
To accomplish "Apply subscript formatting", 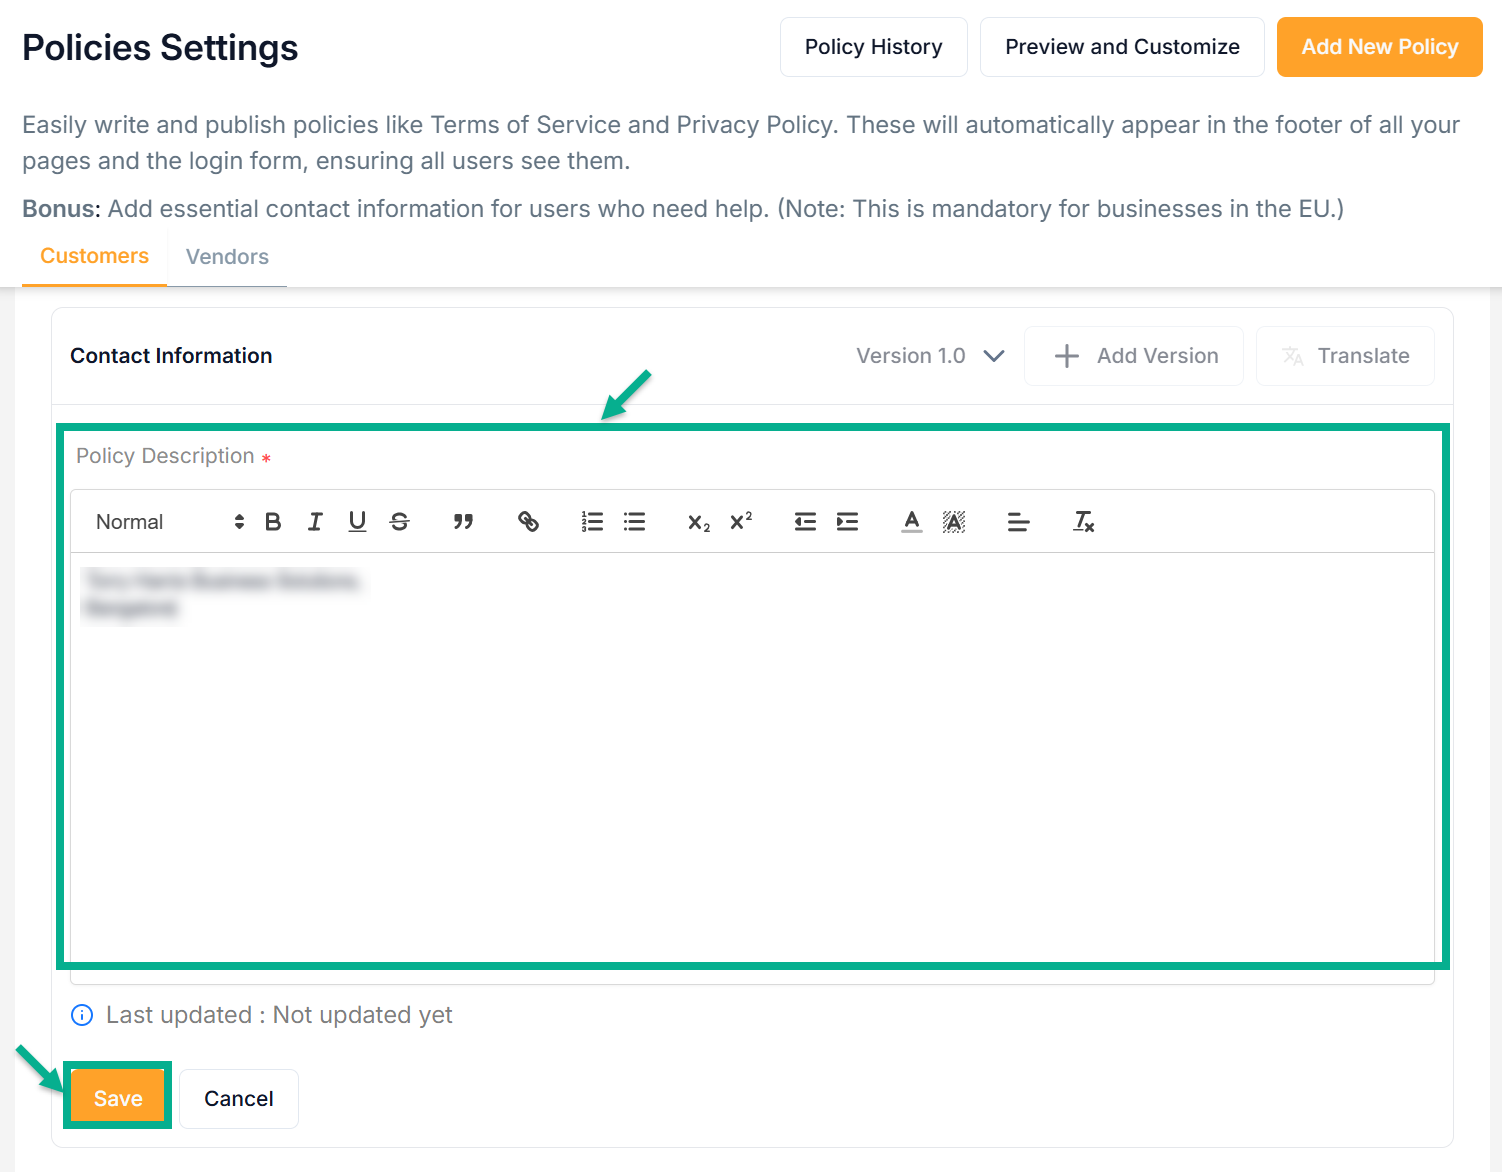I will pos(699,522).
